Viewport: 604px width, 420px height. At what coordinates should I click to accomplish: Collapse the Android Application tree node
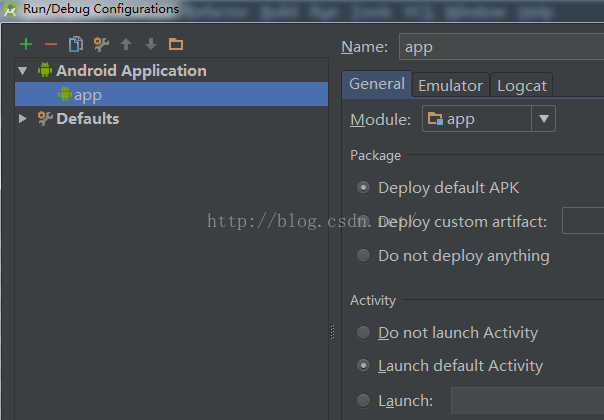[x=23, y=71]
